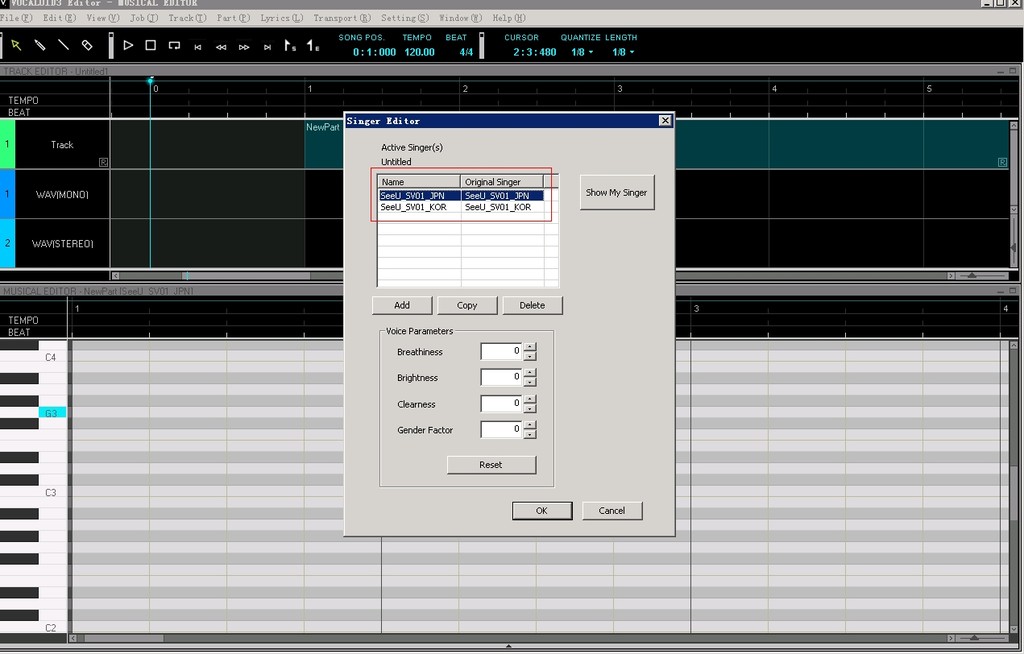Open the Length 1/8 dropdown
The height and width of the screenshot is (654, 1024).
pyautogui.click(x=623, y=52)
